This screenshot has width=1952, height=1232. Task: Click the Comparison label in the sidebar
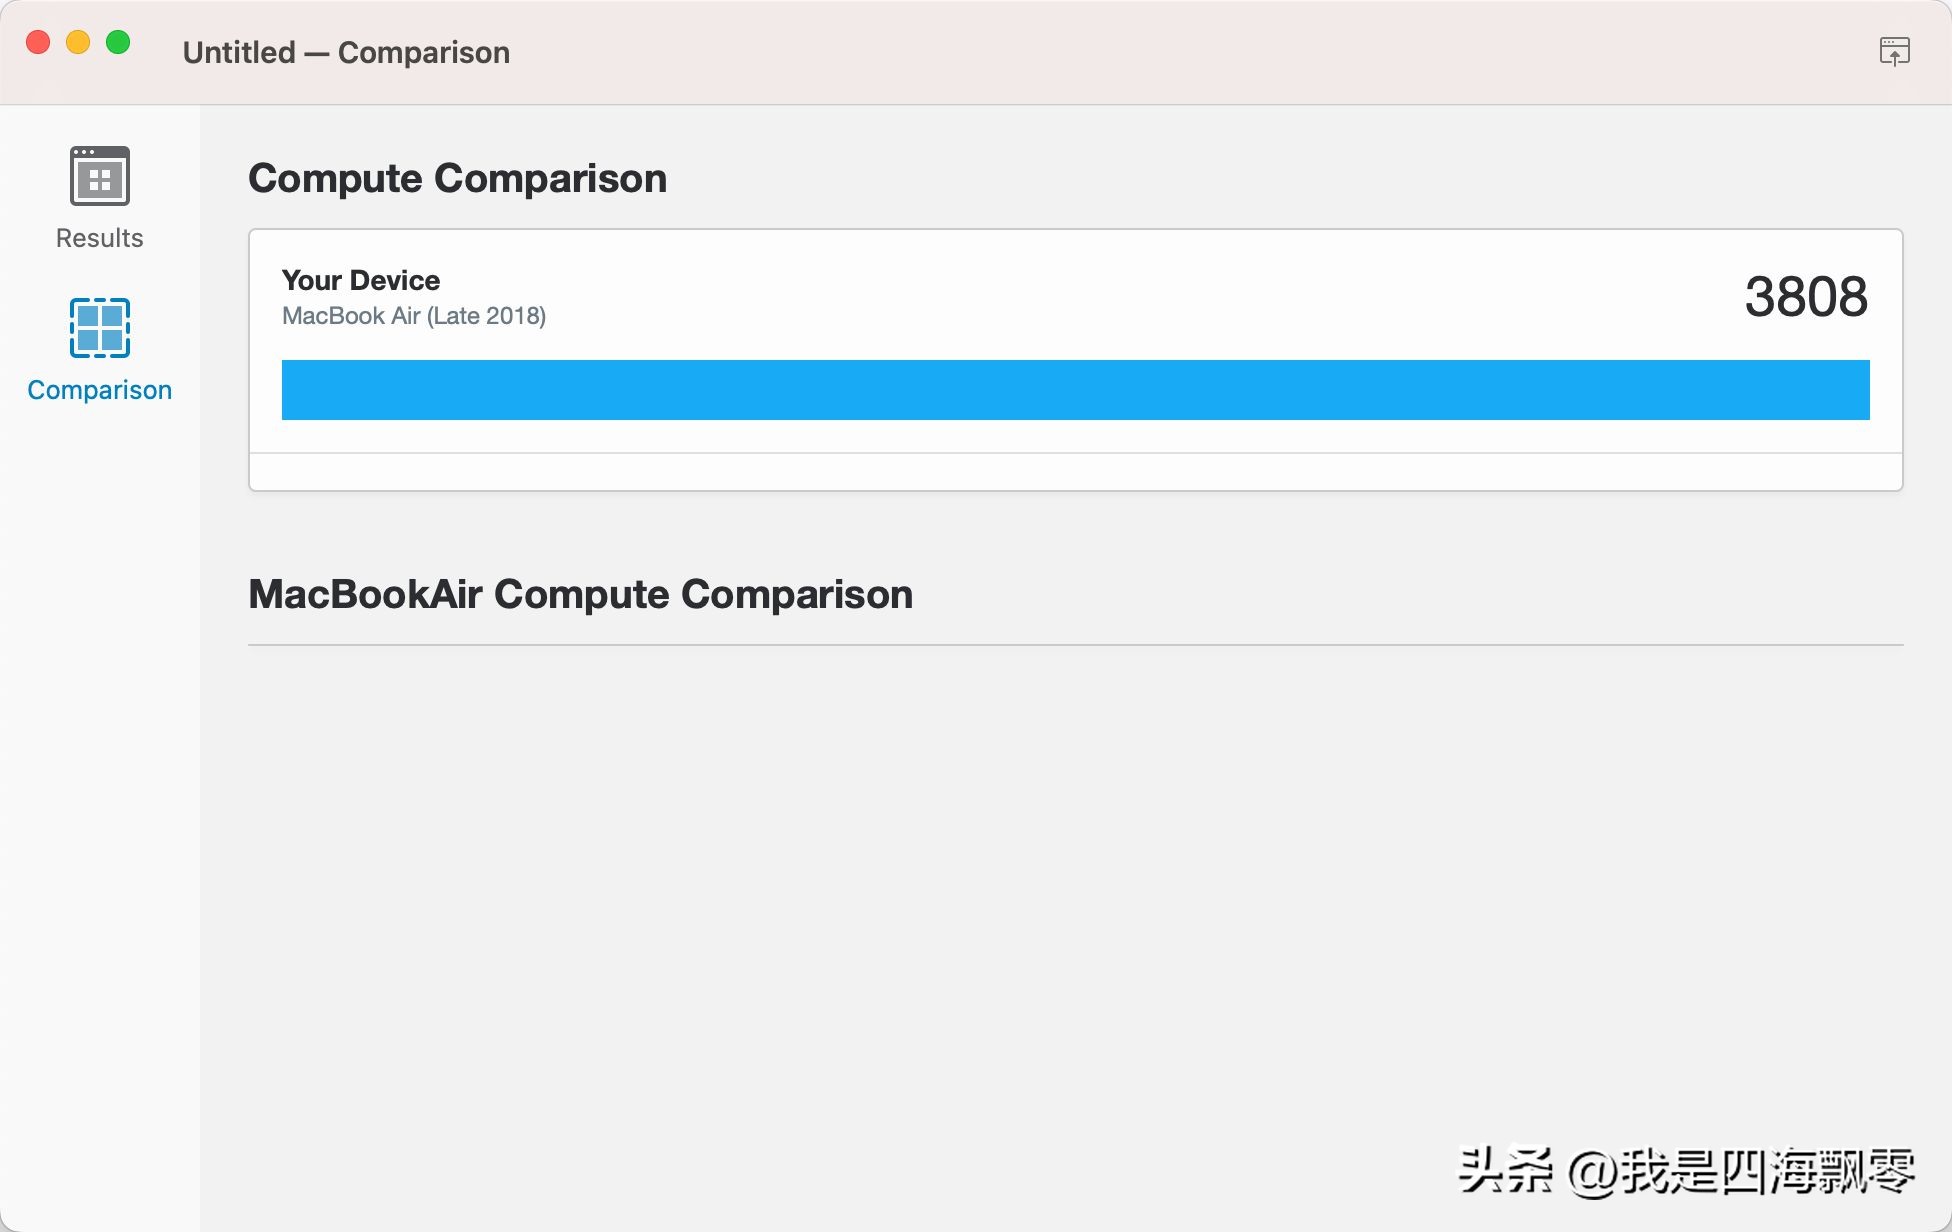pyautogui.click(x=99, y=390)
